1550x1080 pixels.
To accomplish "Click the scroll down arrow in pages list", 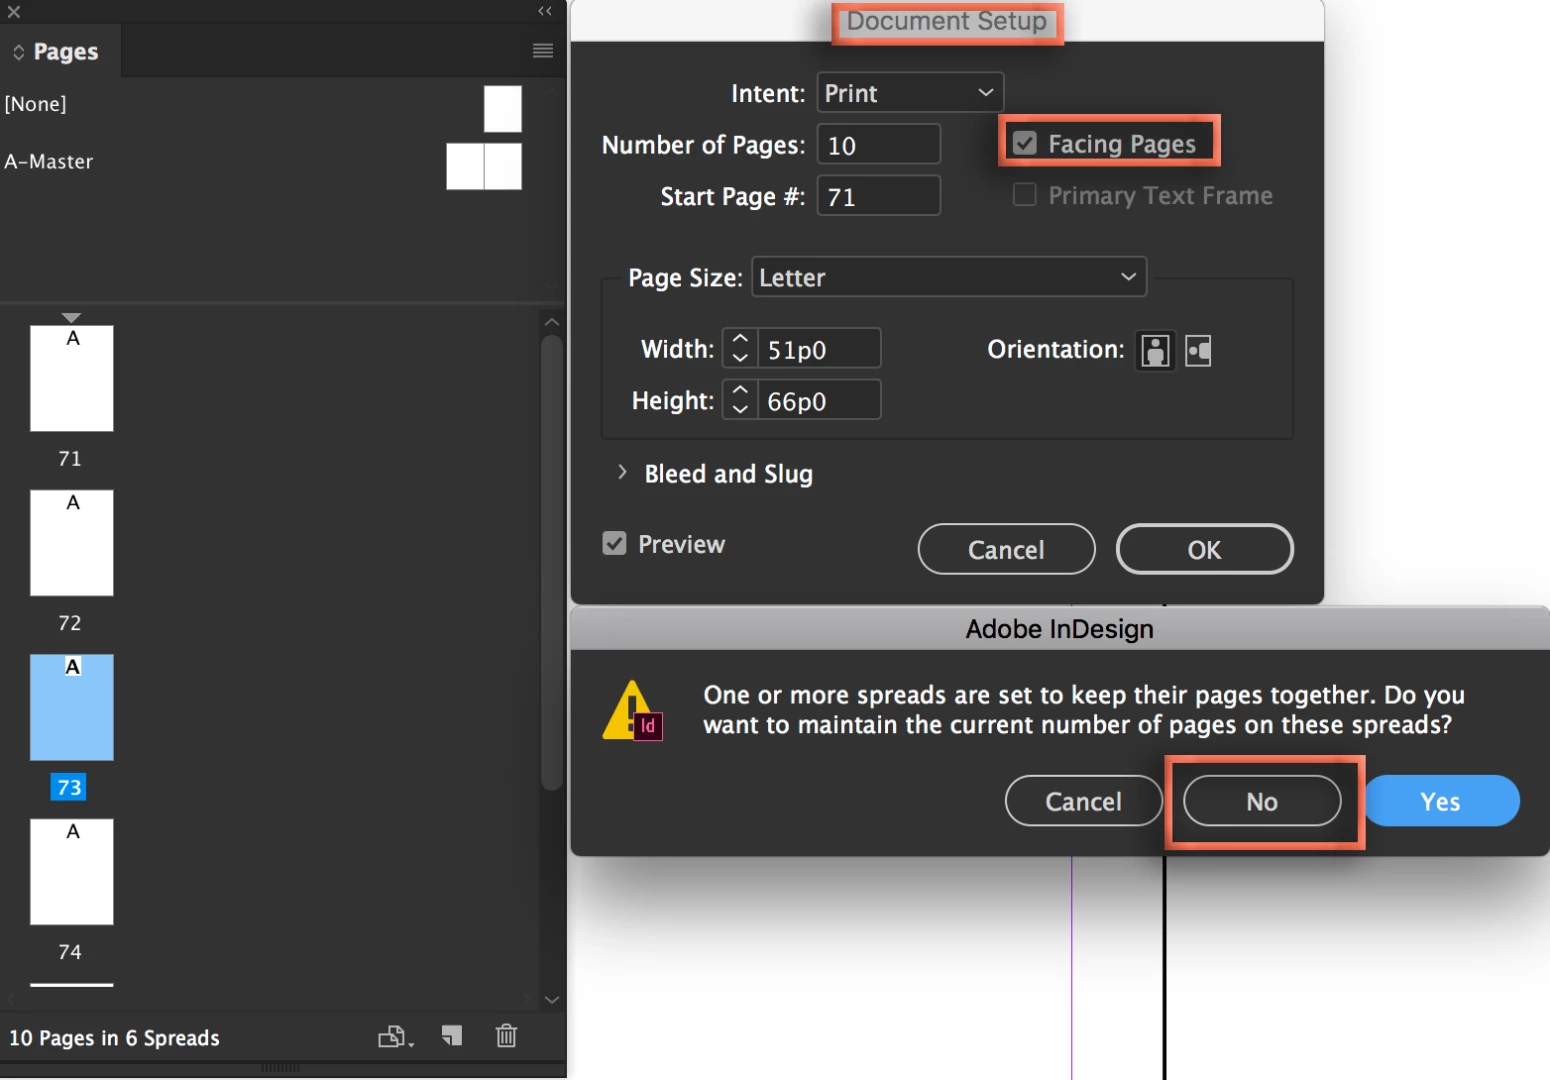I will point(551,999).
